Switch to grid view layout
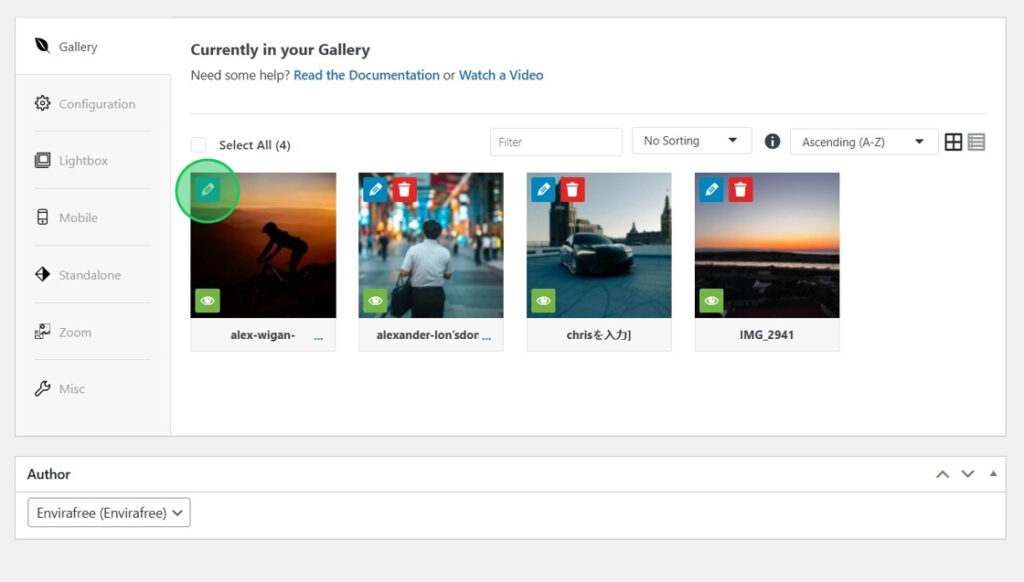Screen dimensions: 1024x582 click(x=953, y=142)
